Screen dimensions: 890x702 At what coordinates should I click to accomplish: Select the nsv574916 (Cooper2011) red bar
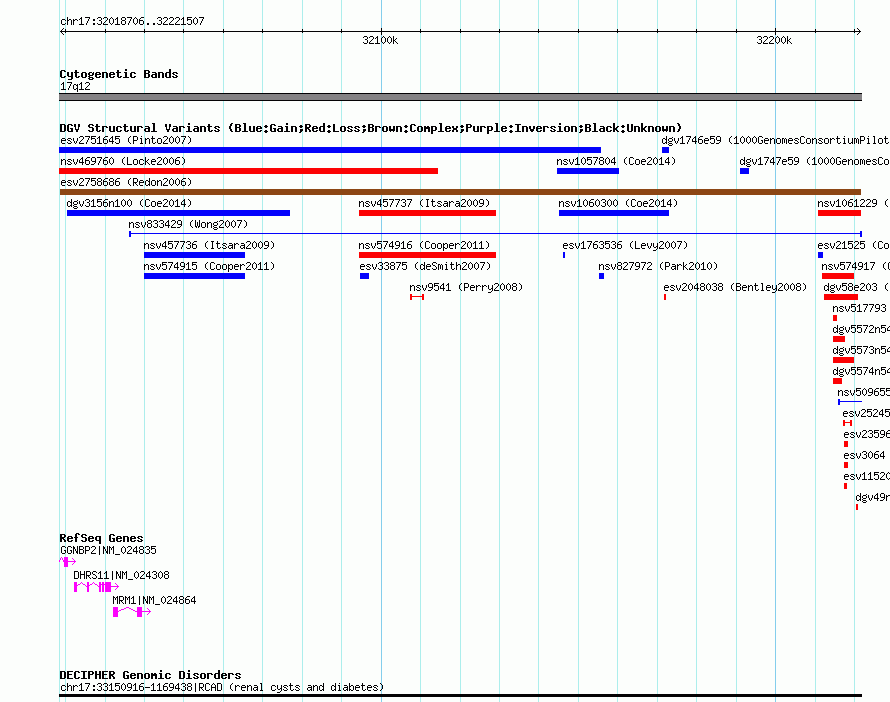point(427,255)
